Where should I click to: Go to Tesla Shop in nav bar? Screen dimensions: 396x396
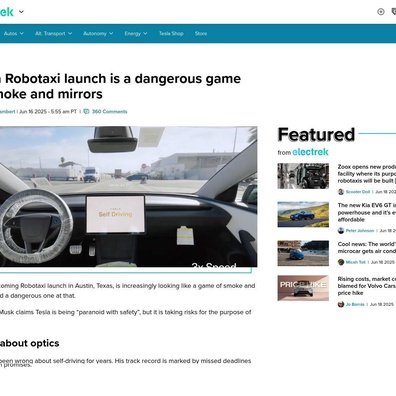171,34
